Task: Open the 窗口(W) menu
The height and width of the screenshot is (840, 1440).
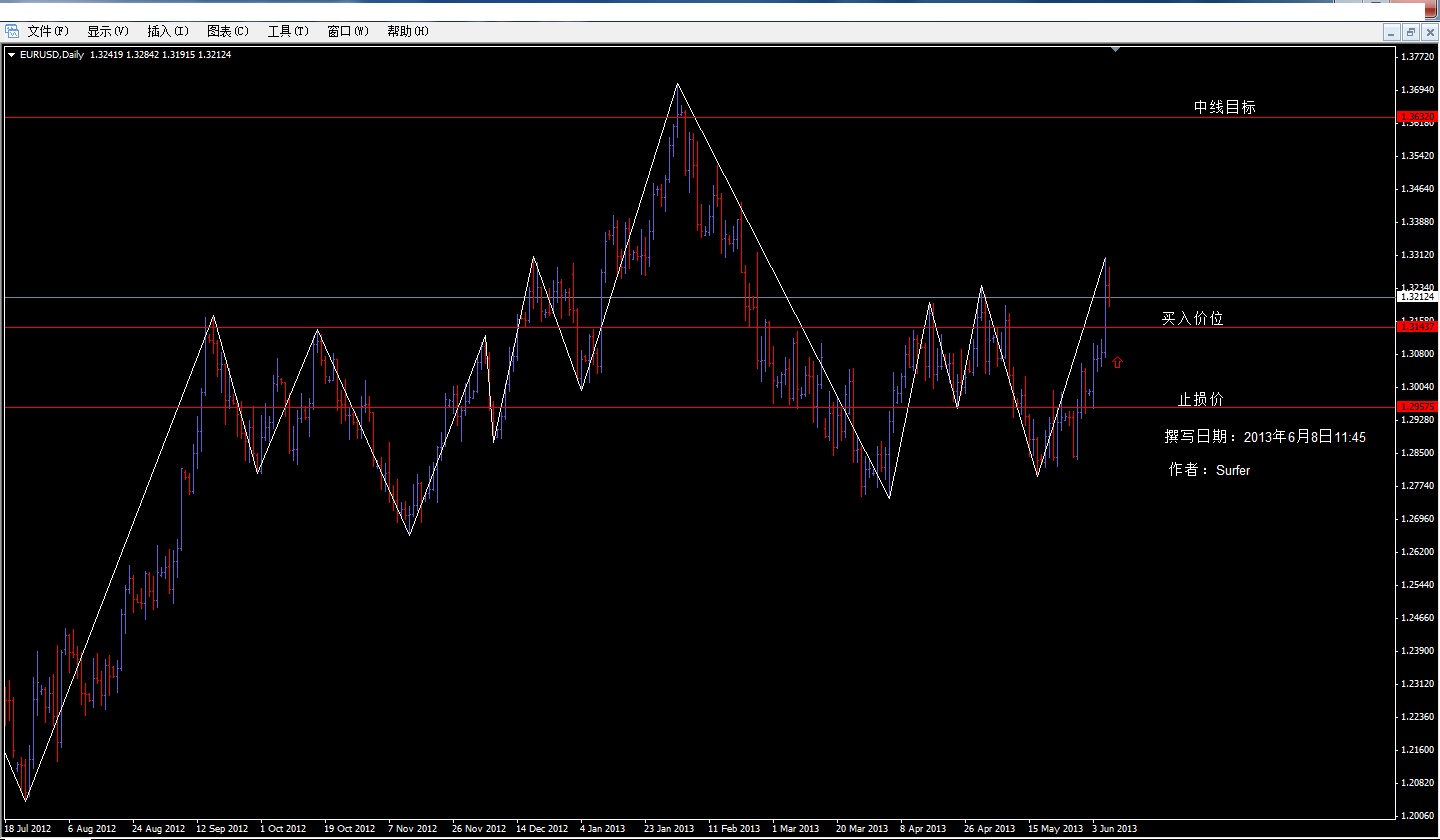Action: click(348, 31)
